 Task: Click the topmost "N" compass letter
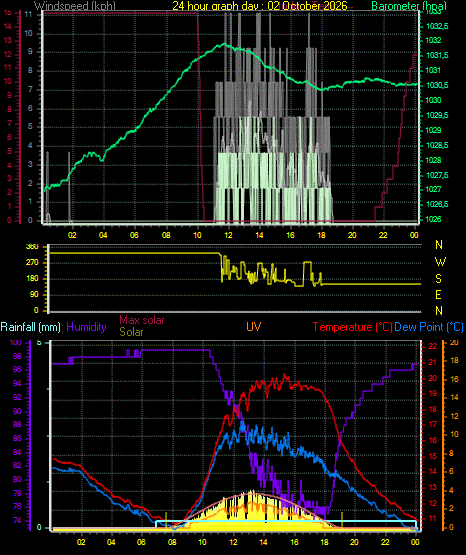(x=439, y=245)
